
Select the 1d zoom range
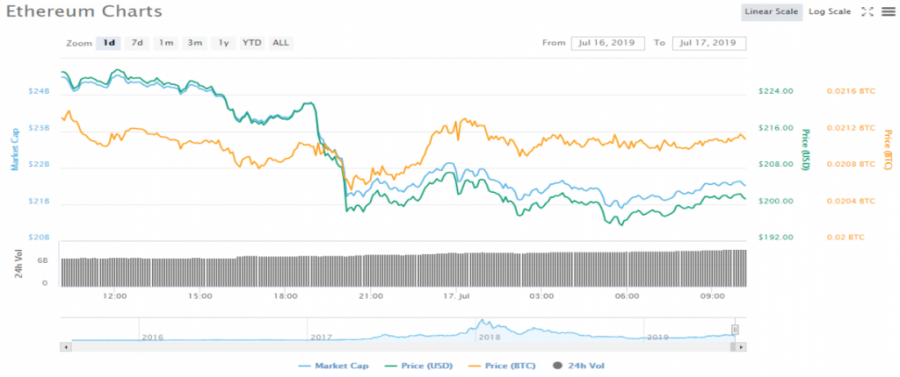[x=108, y=43]
